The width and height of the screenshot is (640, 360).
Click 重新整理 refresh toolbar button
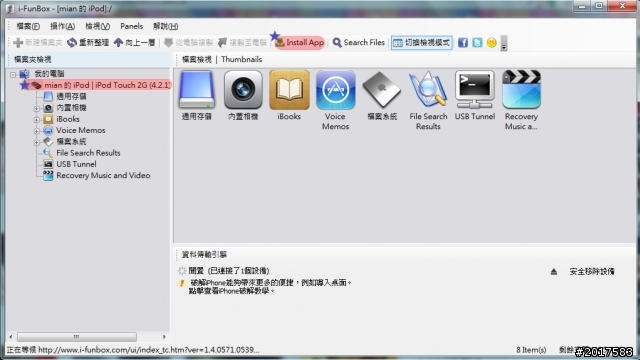click(x=88, y=42)
